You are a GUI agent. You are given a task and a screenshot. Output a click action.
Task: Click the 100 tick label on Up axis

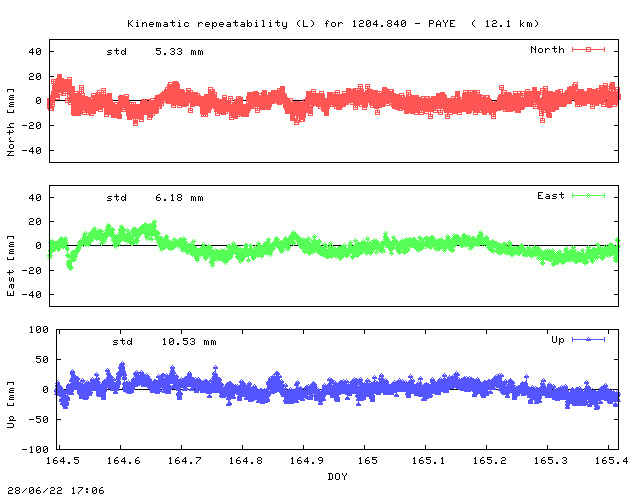click(39, 330)
